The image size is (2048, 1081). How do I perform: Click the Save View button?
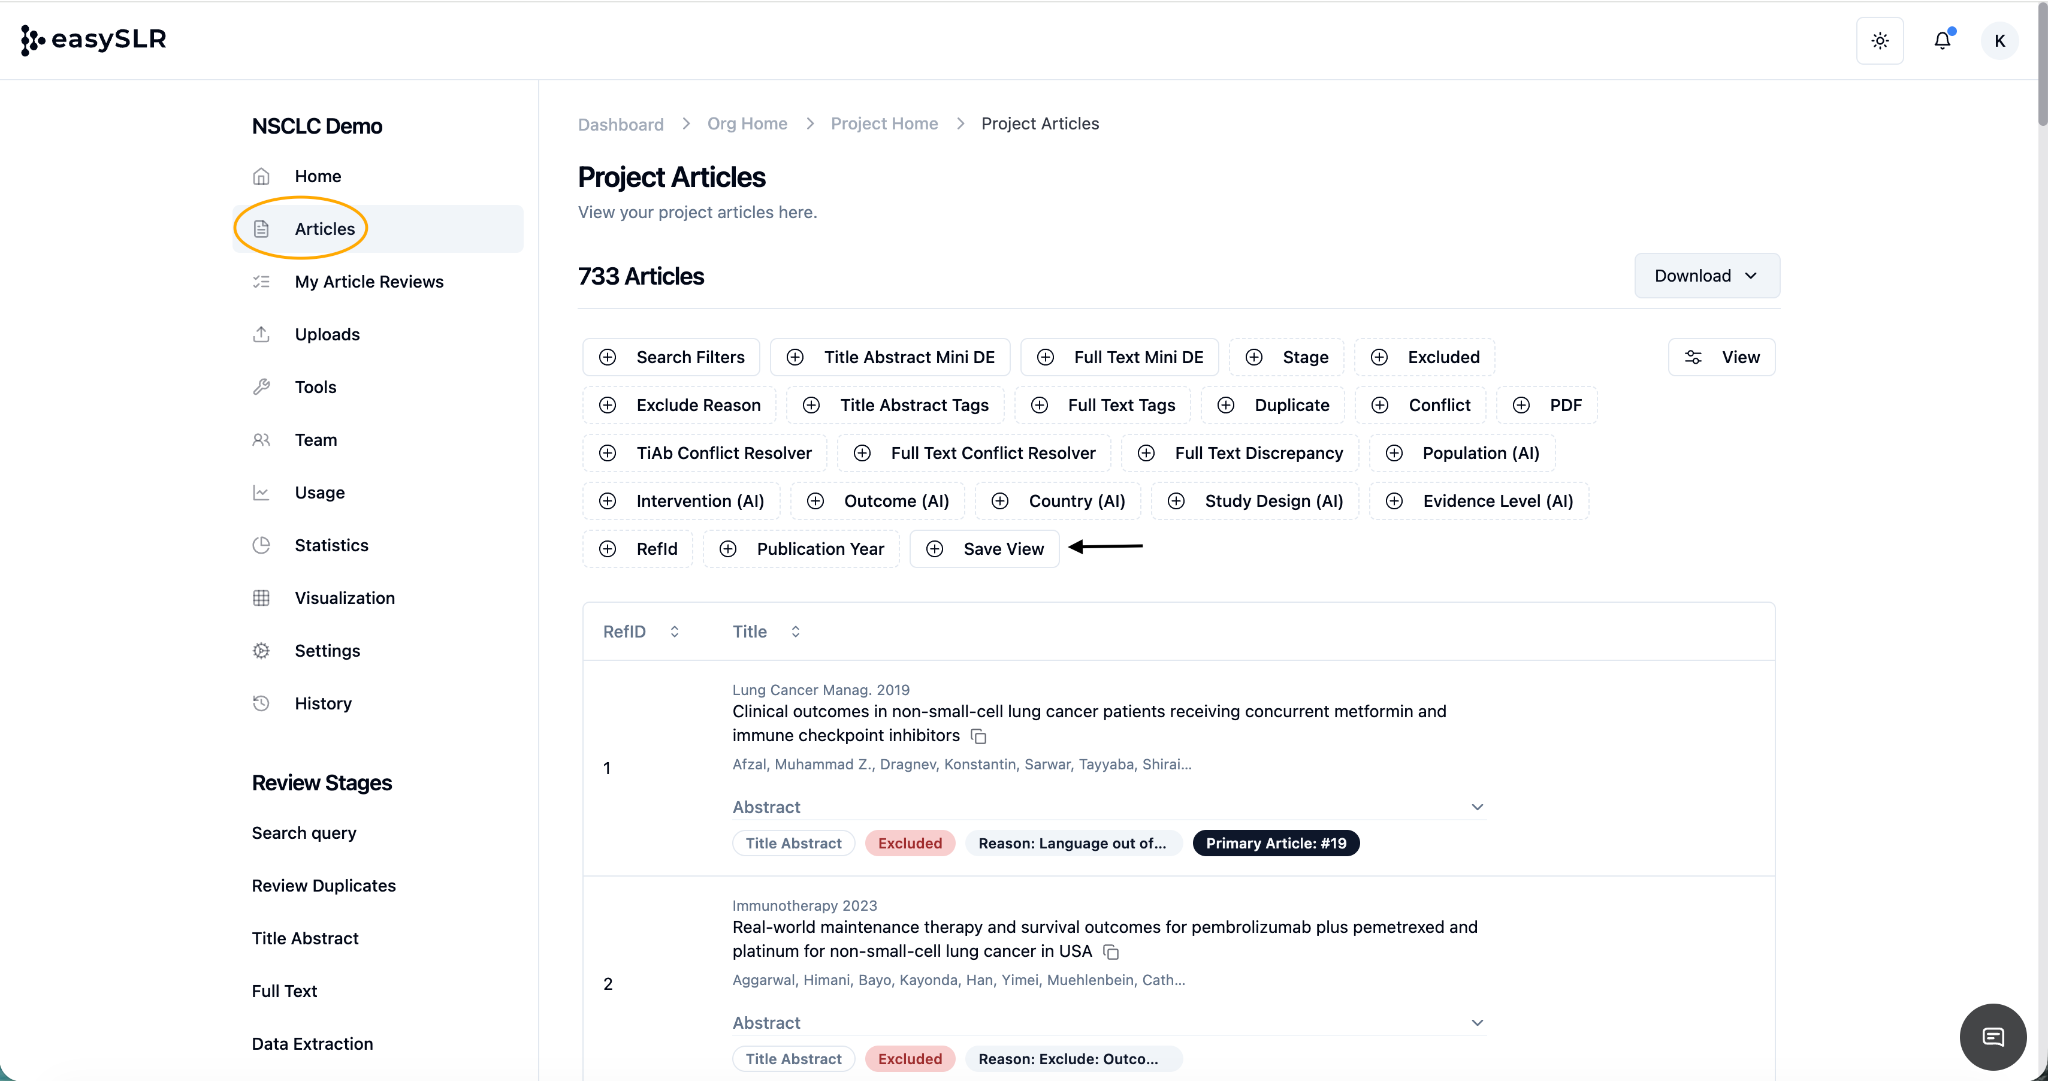coord(985,549)
